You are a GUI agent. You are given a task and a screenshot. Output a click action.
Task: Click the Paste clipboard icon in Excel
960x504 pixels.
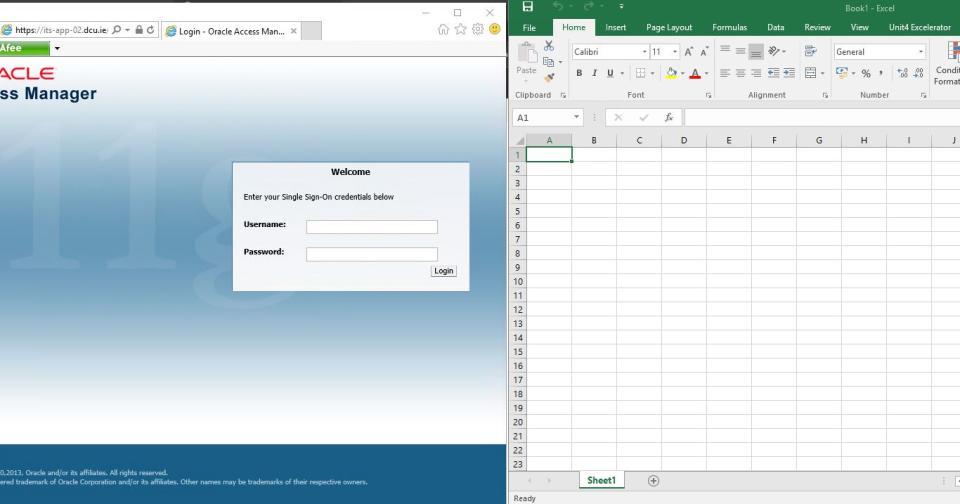coord(526,54)
